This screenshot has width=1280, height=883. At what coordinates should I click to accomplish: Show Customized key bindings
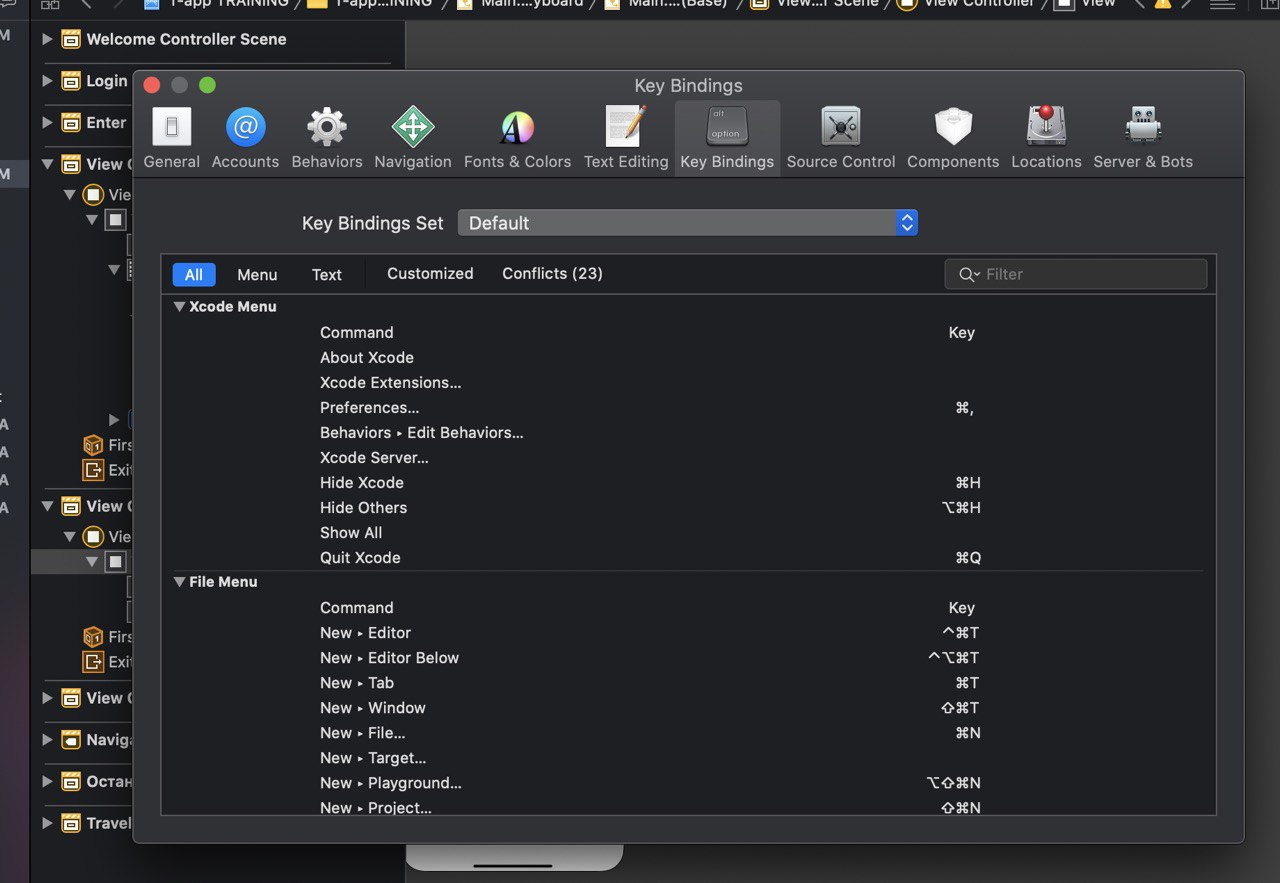pyautogui.click(x=430, y=274)
